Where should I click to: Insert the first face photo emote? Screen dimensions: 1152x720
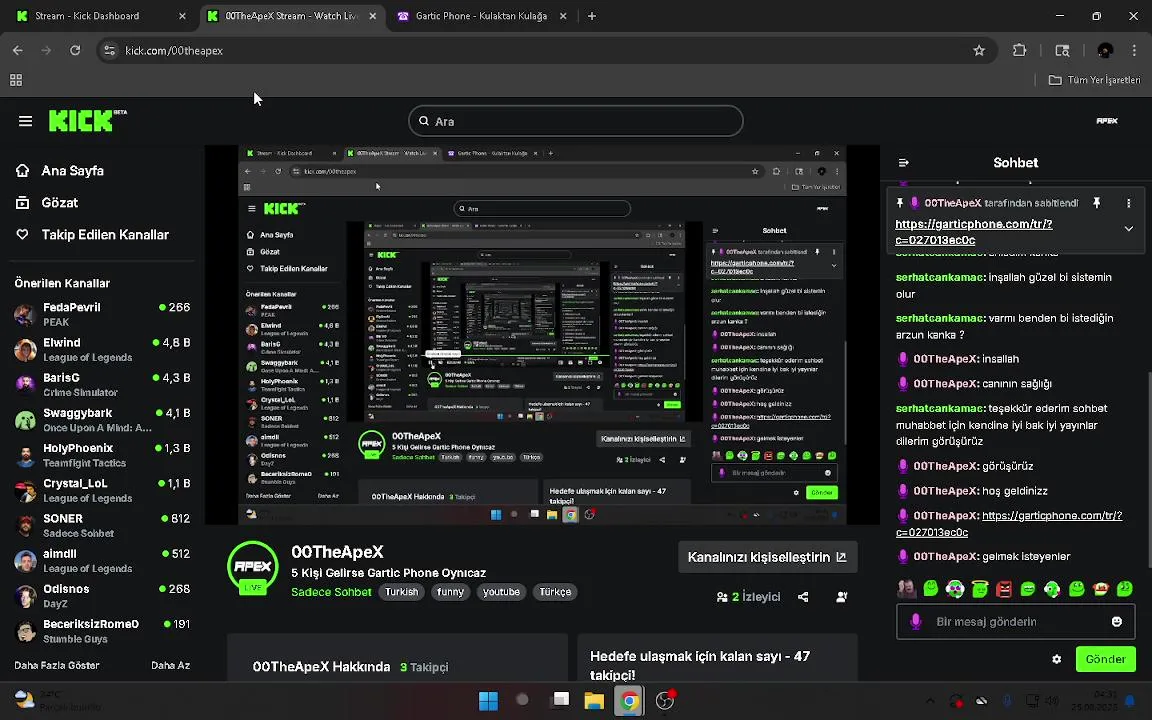click(x=907, y=588)
